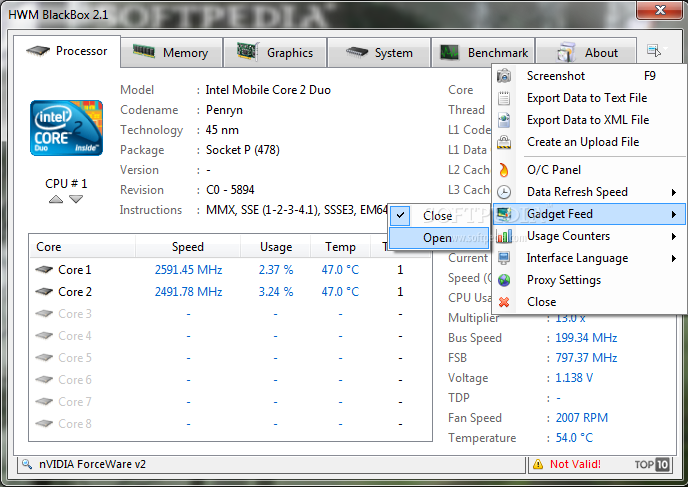This screenshot has height=487, width=688.
Task: Click the monitor graph icon on the Benchmark tab
Action: pos(449,53)
